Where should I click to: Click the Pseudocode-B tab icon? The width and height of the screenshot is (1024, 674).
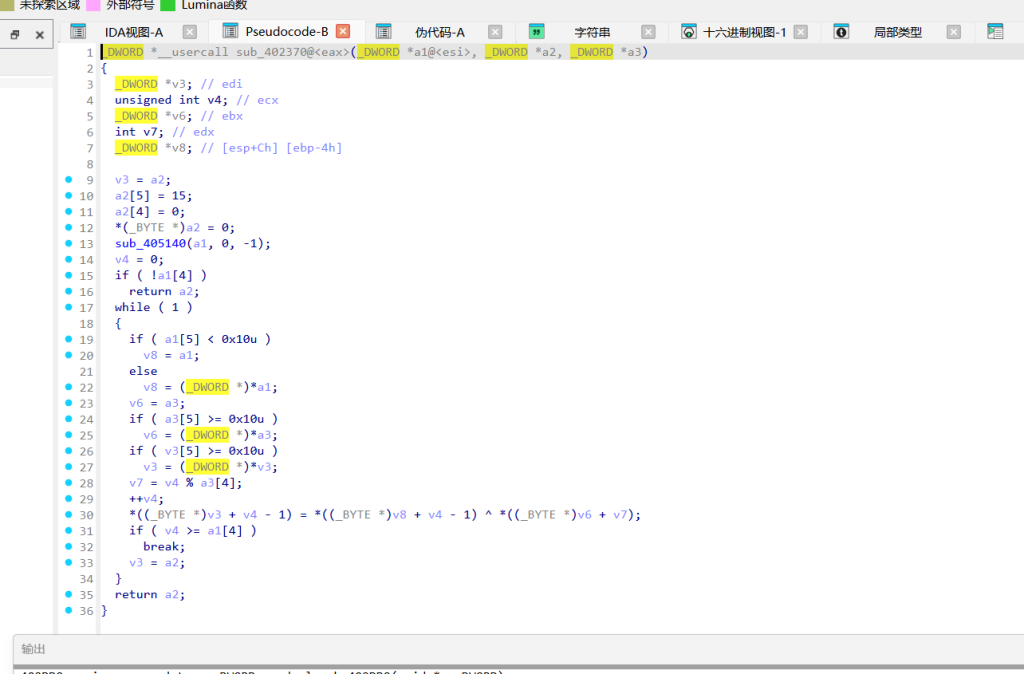pyautogui.click(x=230, y=31)
